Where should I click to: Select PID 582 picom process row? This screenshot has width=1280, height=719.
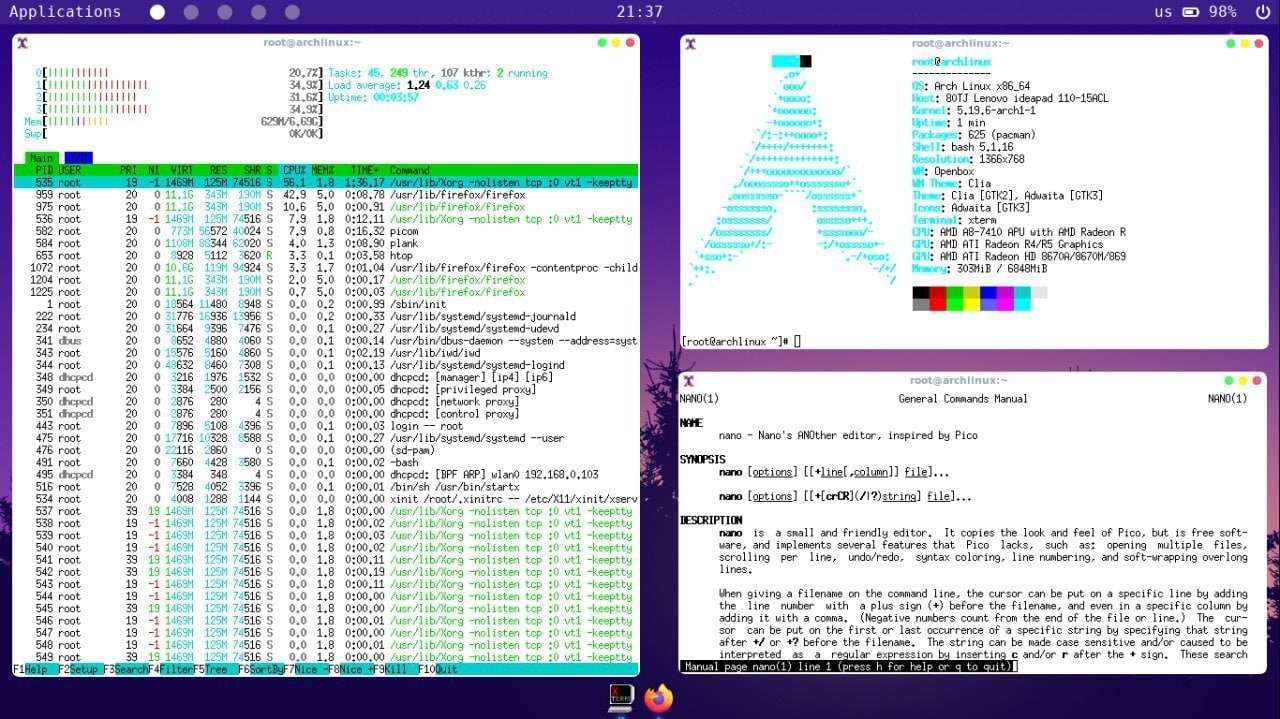coord(325,231)
